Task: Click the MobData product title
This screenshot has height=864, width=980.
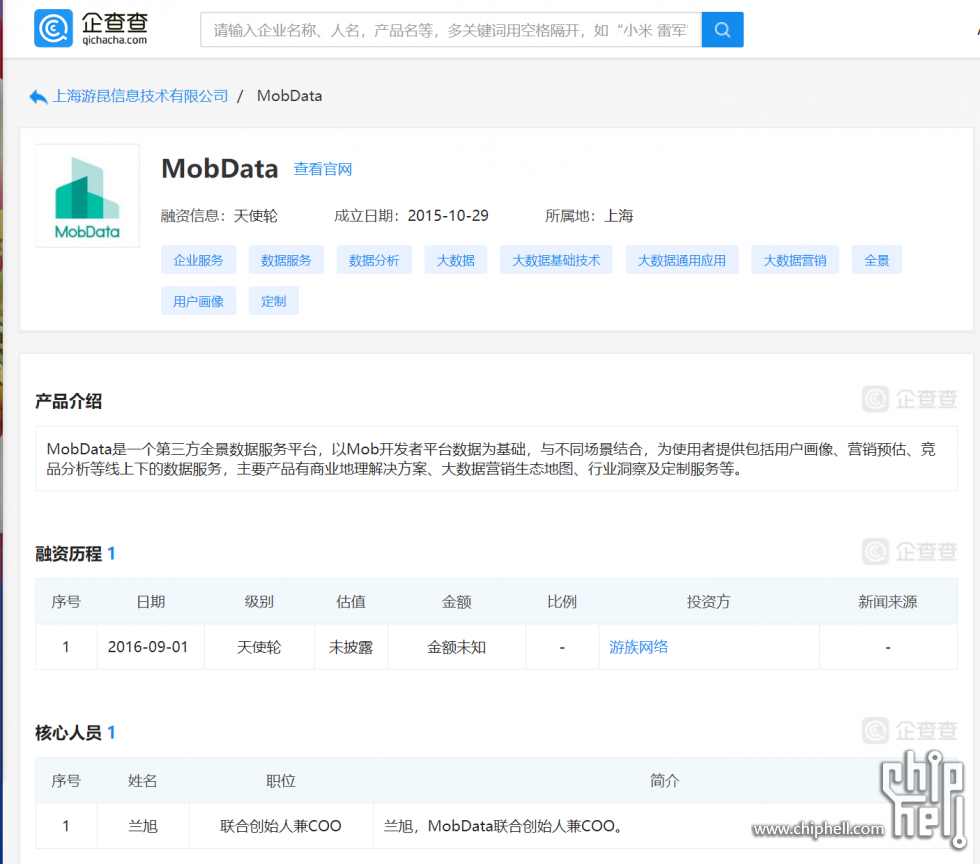Action: point(219,169)
